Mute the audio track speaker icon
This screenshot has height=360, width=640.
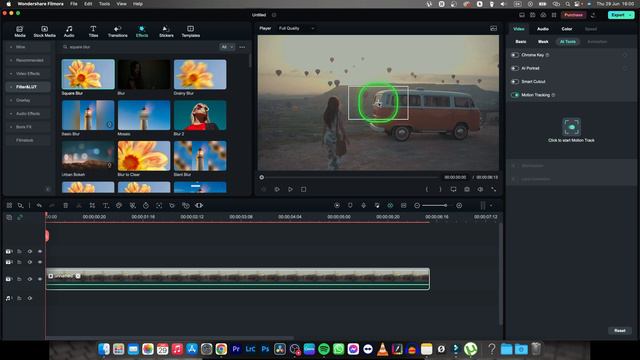click(x=30, y=298)
